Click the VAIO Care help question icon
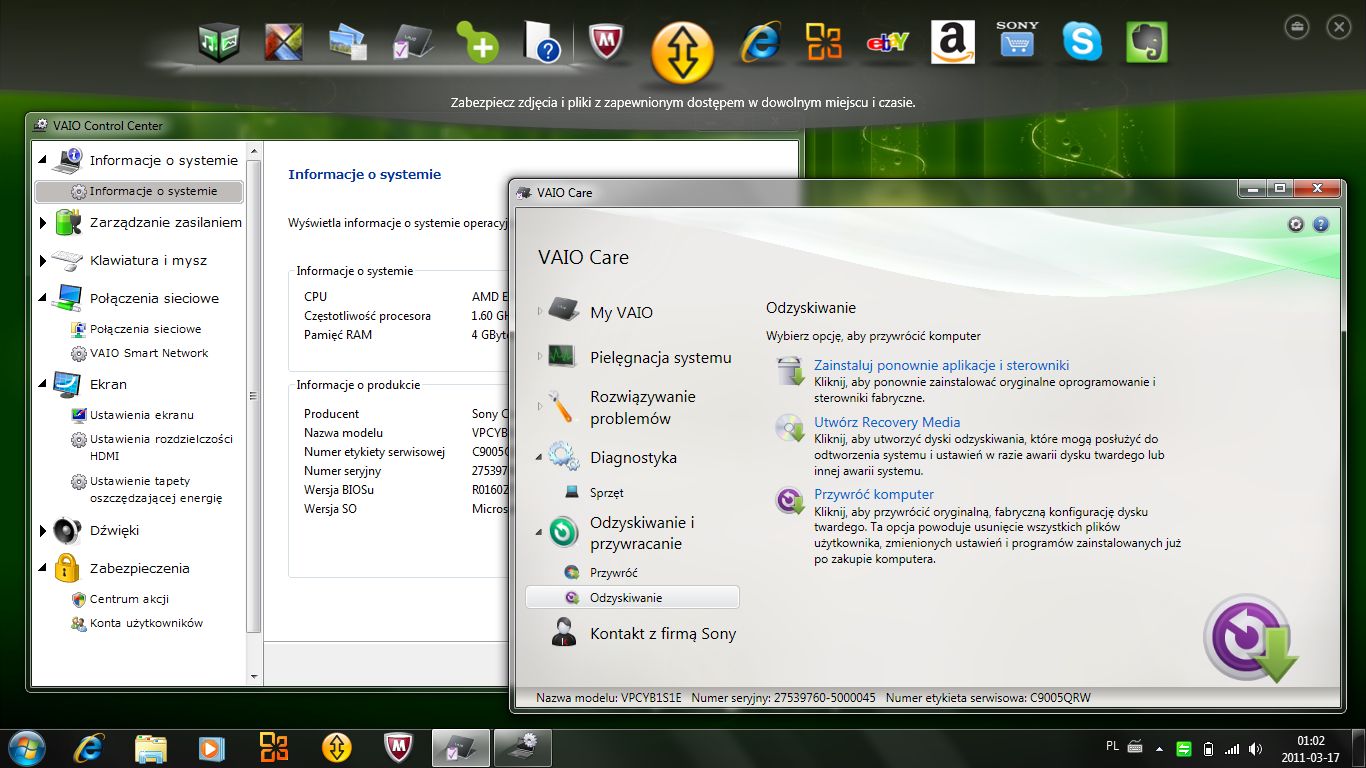Viewport: 1366px width, 768px height. click(1320, 225)
